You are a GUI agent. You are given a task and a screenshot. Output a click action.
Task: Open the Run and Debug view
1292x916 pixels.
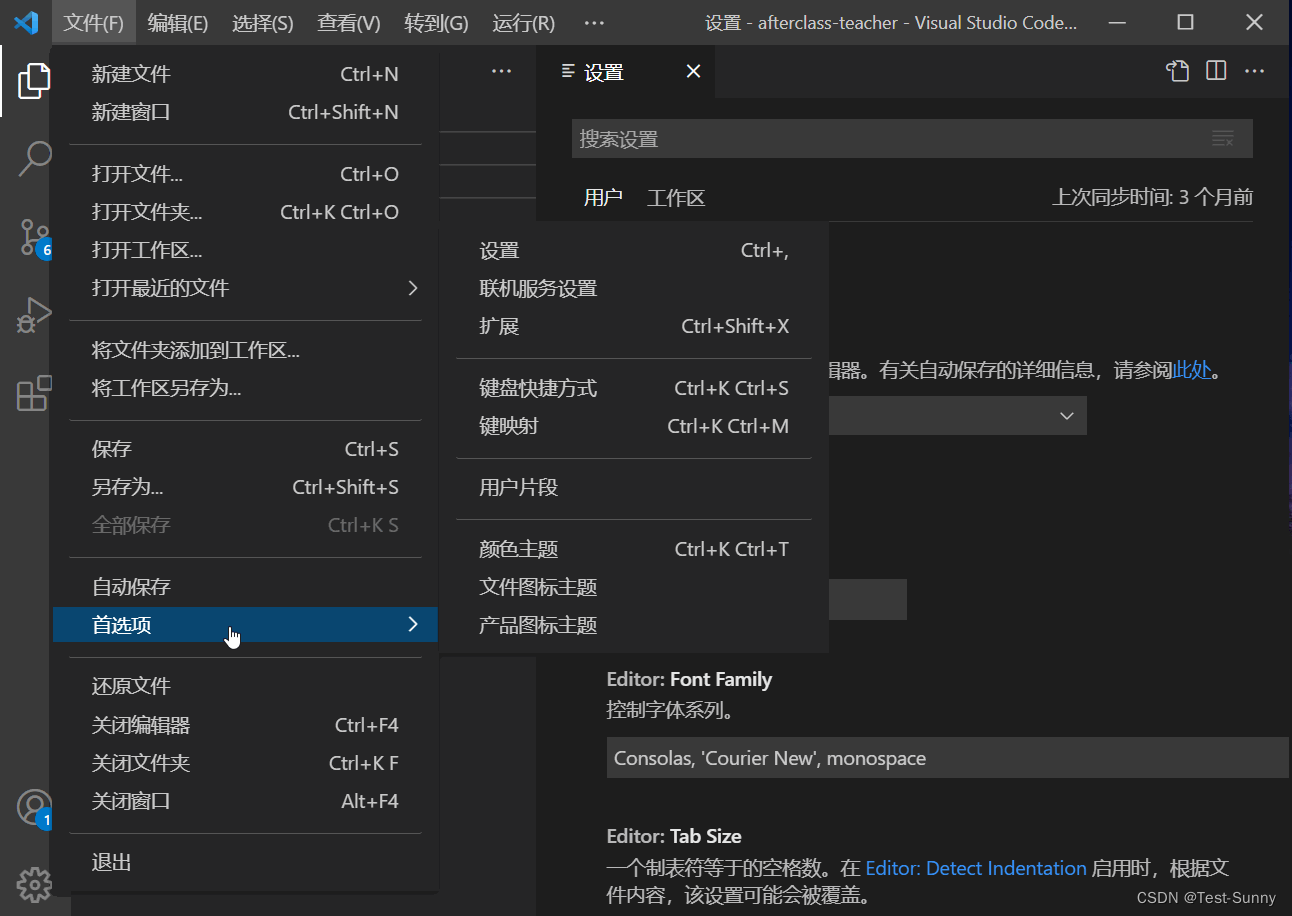pyautogui.click(x=35, y=315)
